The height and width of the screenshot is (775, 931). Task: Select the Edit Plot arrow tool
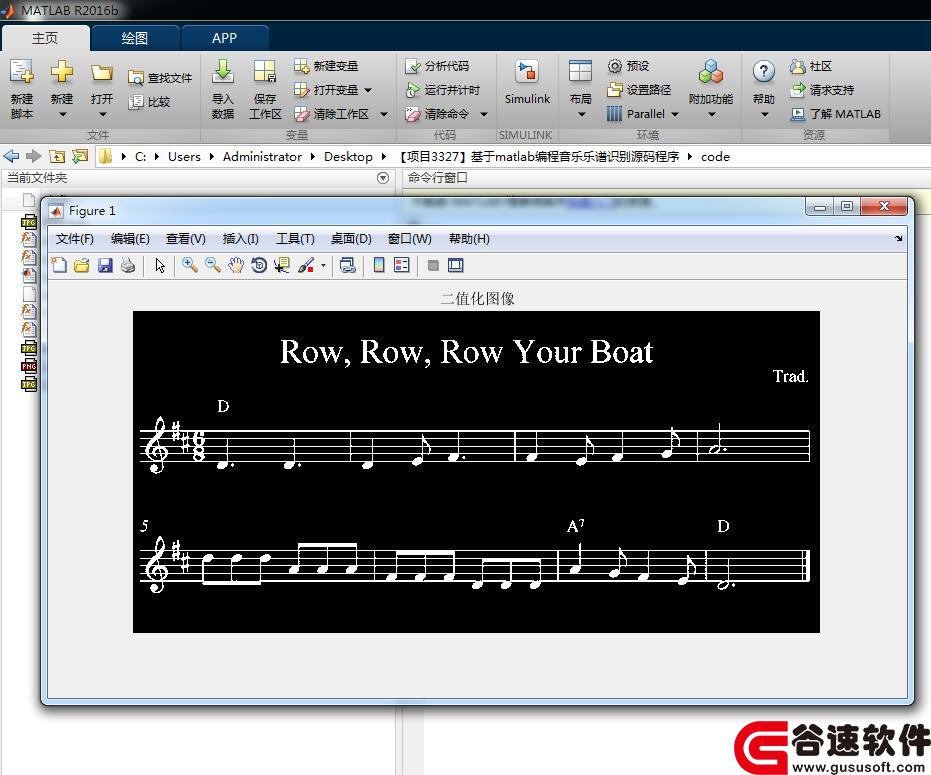pos(160,265)
